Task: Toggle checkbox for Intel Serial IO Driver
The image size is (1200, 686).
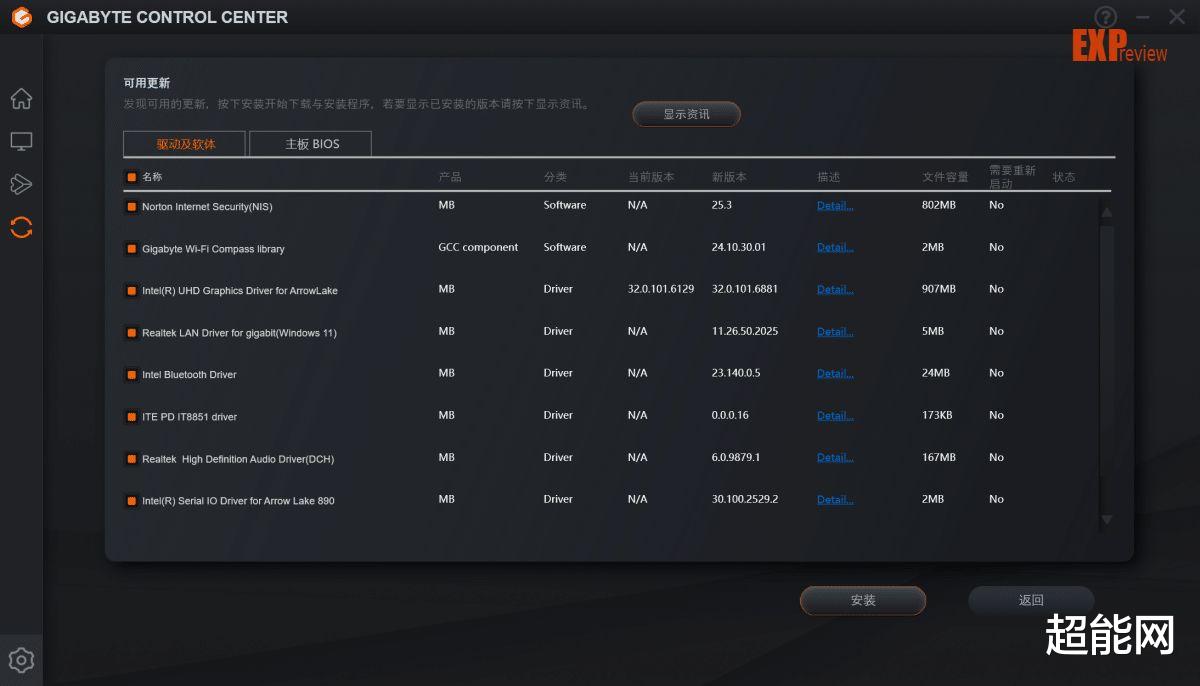Action: coord(131,501)
